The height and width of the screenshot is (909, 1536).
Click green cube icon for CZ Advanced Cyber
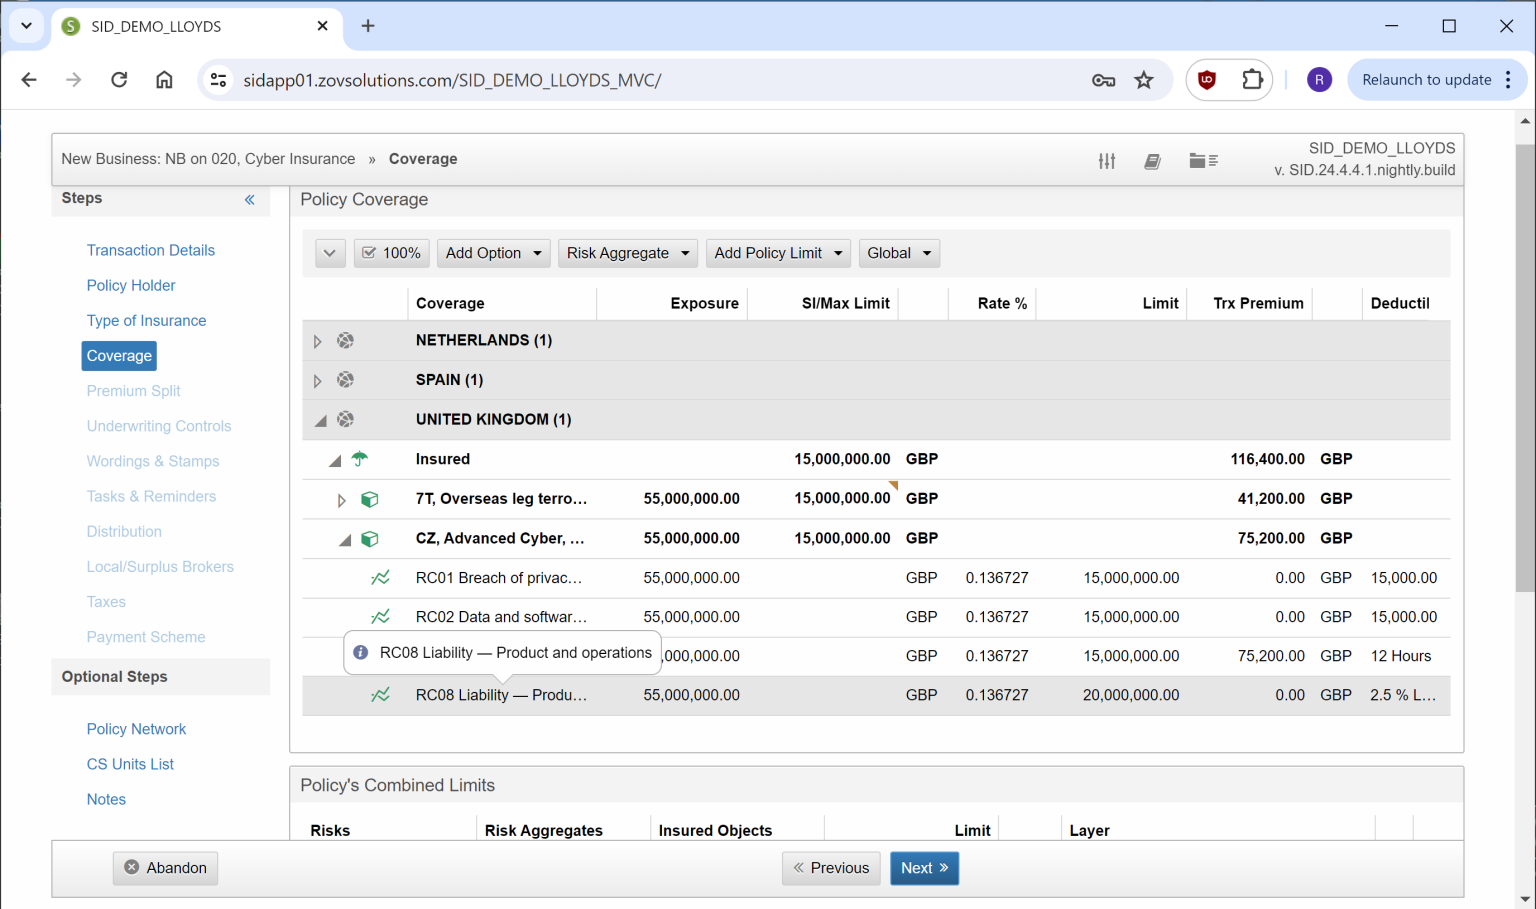pyautogui.click(x=369, y=539)
